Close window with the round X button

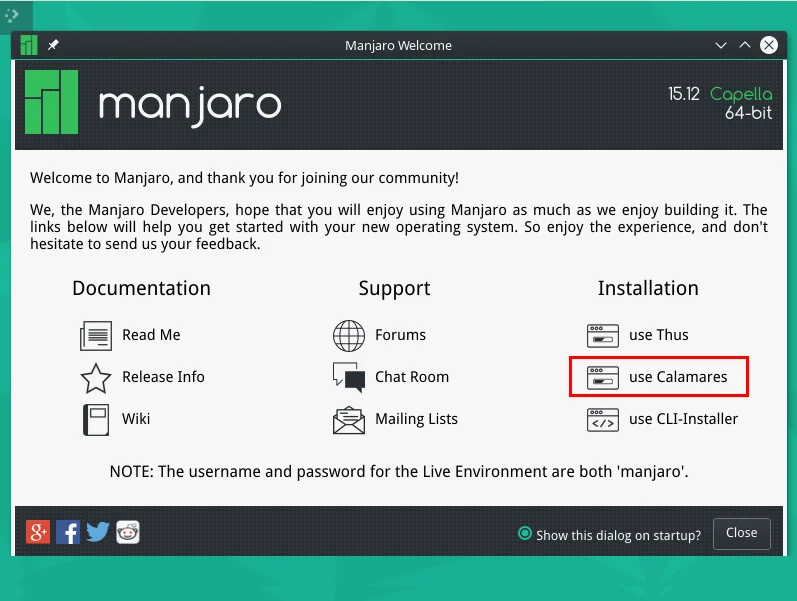[x=769, y=45]
